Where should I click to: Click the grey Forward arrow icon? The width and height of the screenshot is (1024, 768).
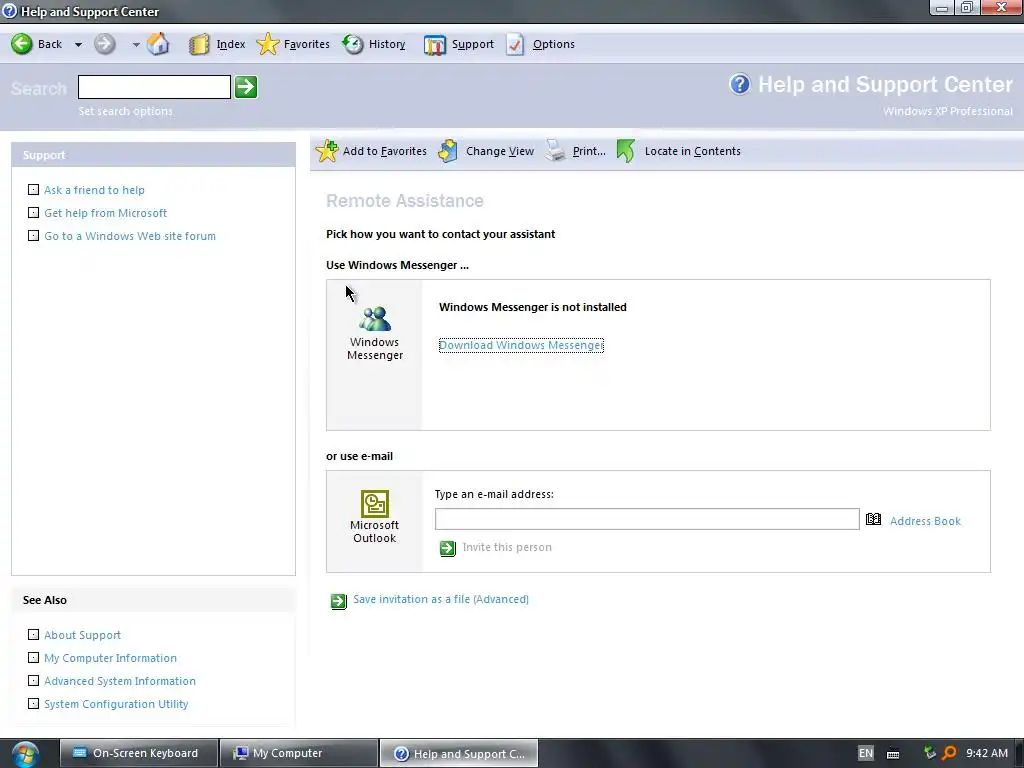(x=104, y=44)
